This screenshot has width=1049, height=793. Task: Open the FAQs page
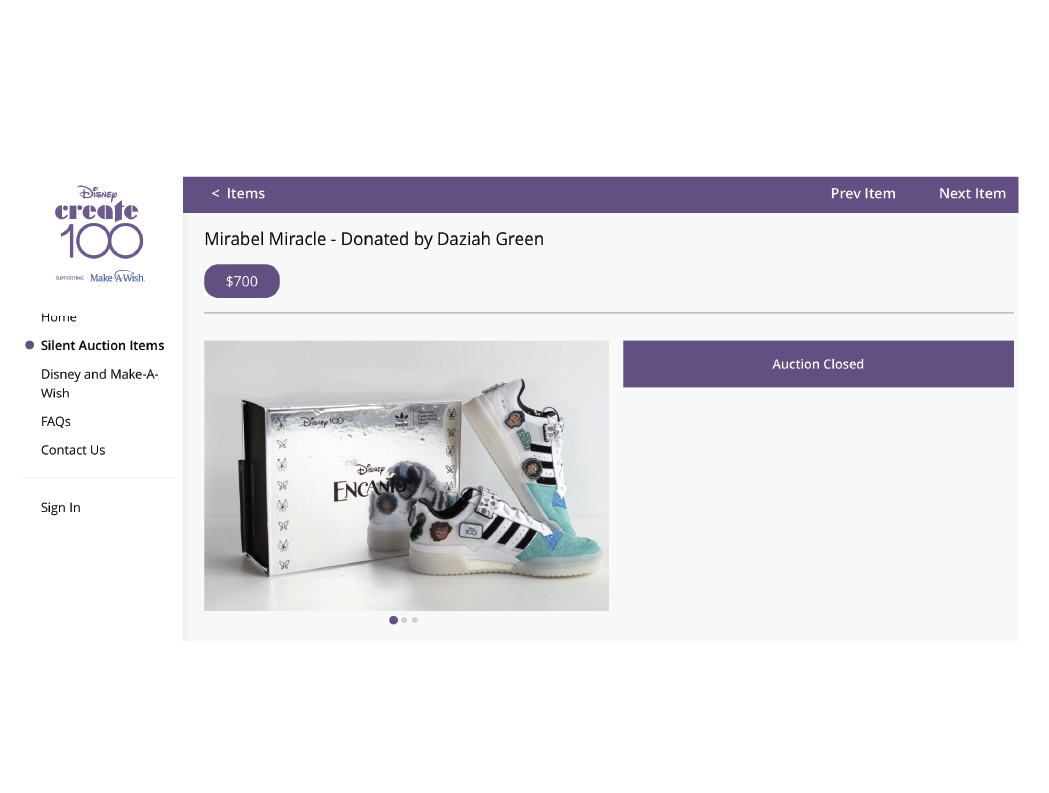[56, 422]
